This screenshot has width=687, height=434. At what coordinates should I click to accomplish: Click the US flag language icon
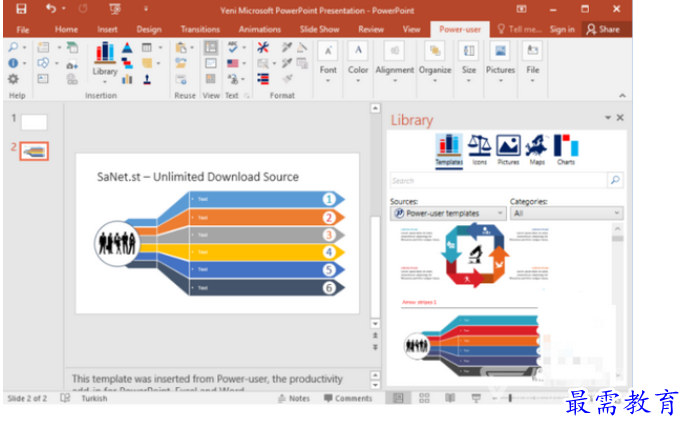(x=233, y=64)
